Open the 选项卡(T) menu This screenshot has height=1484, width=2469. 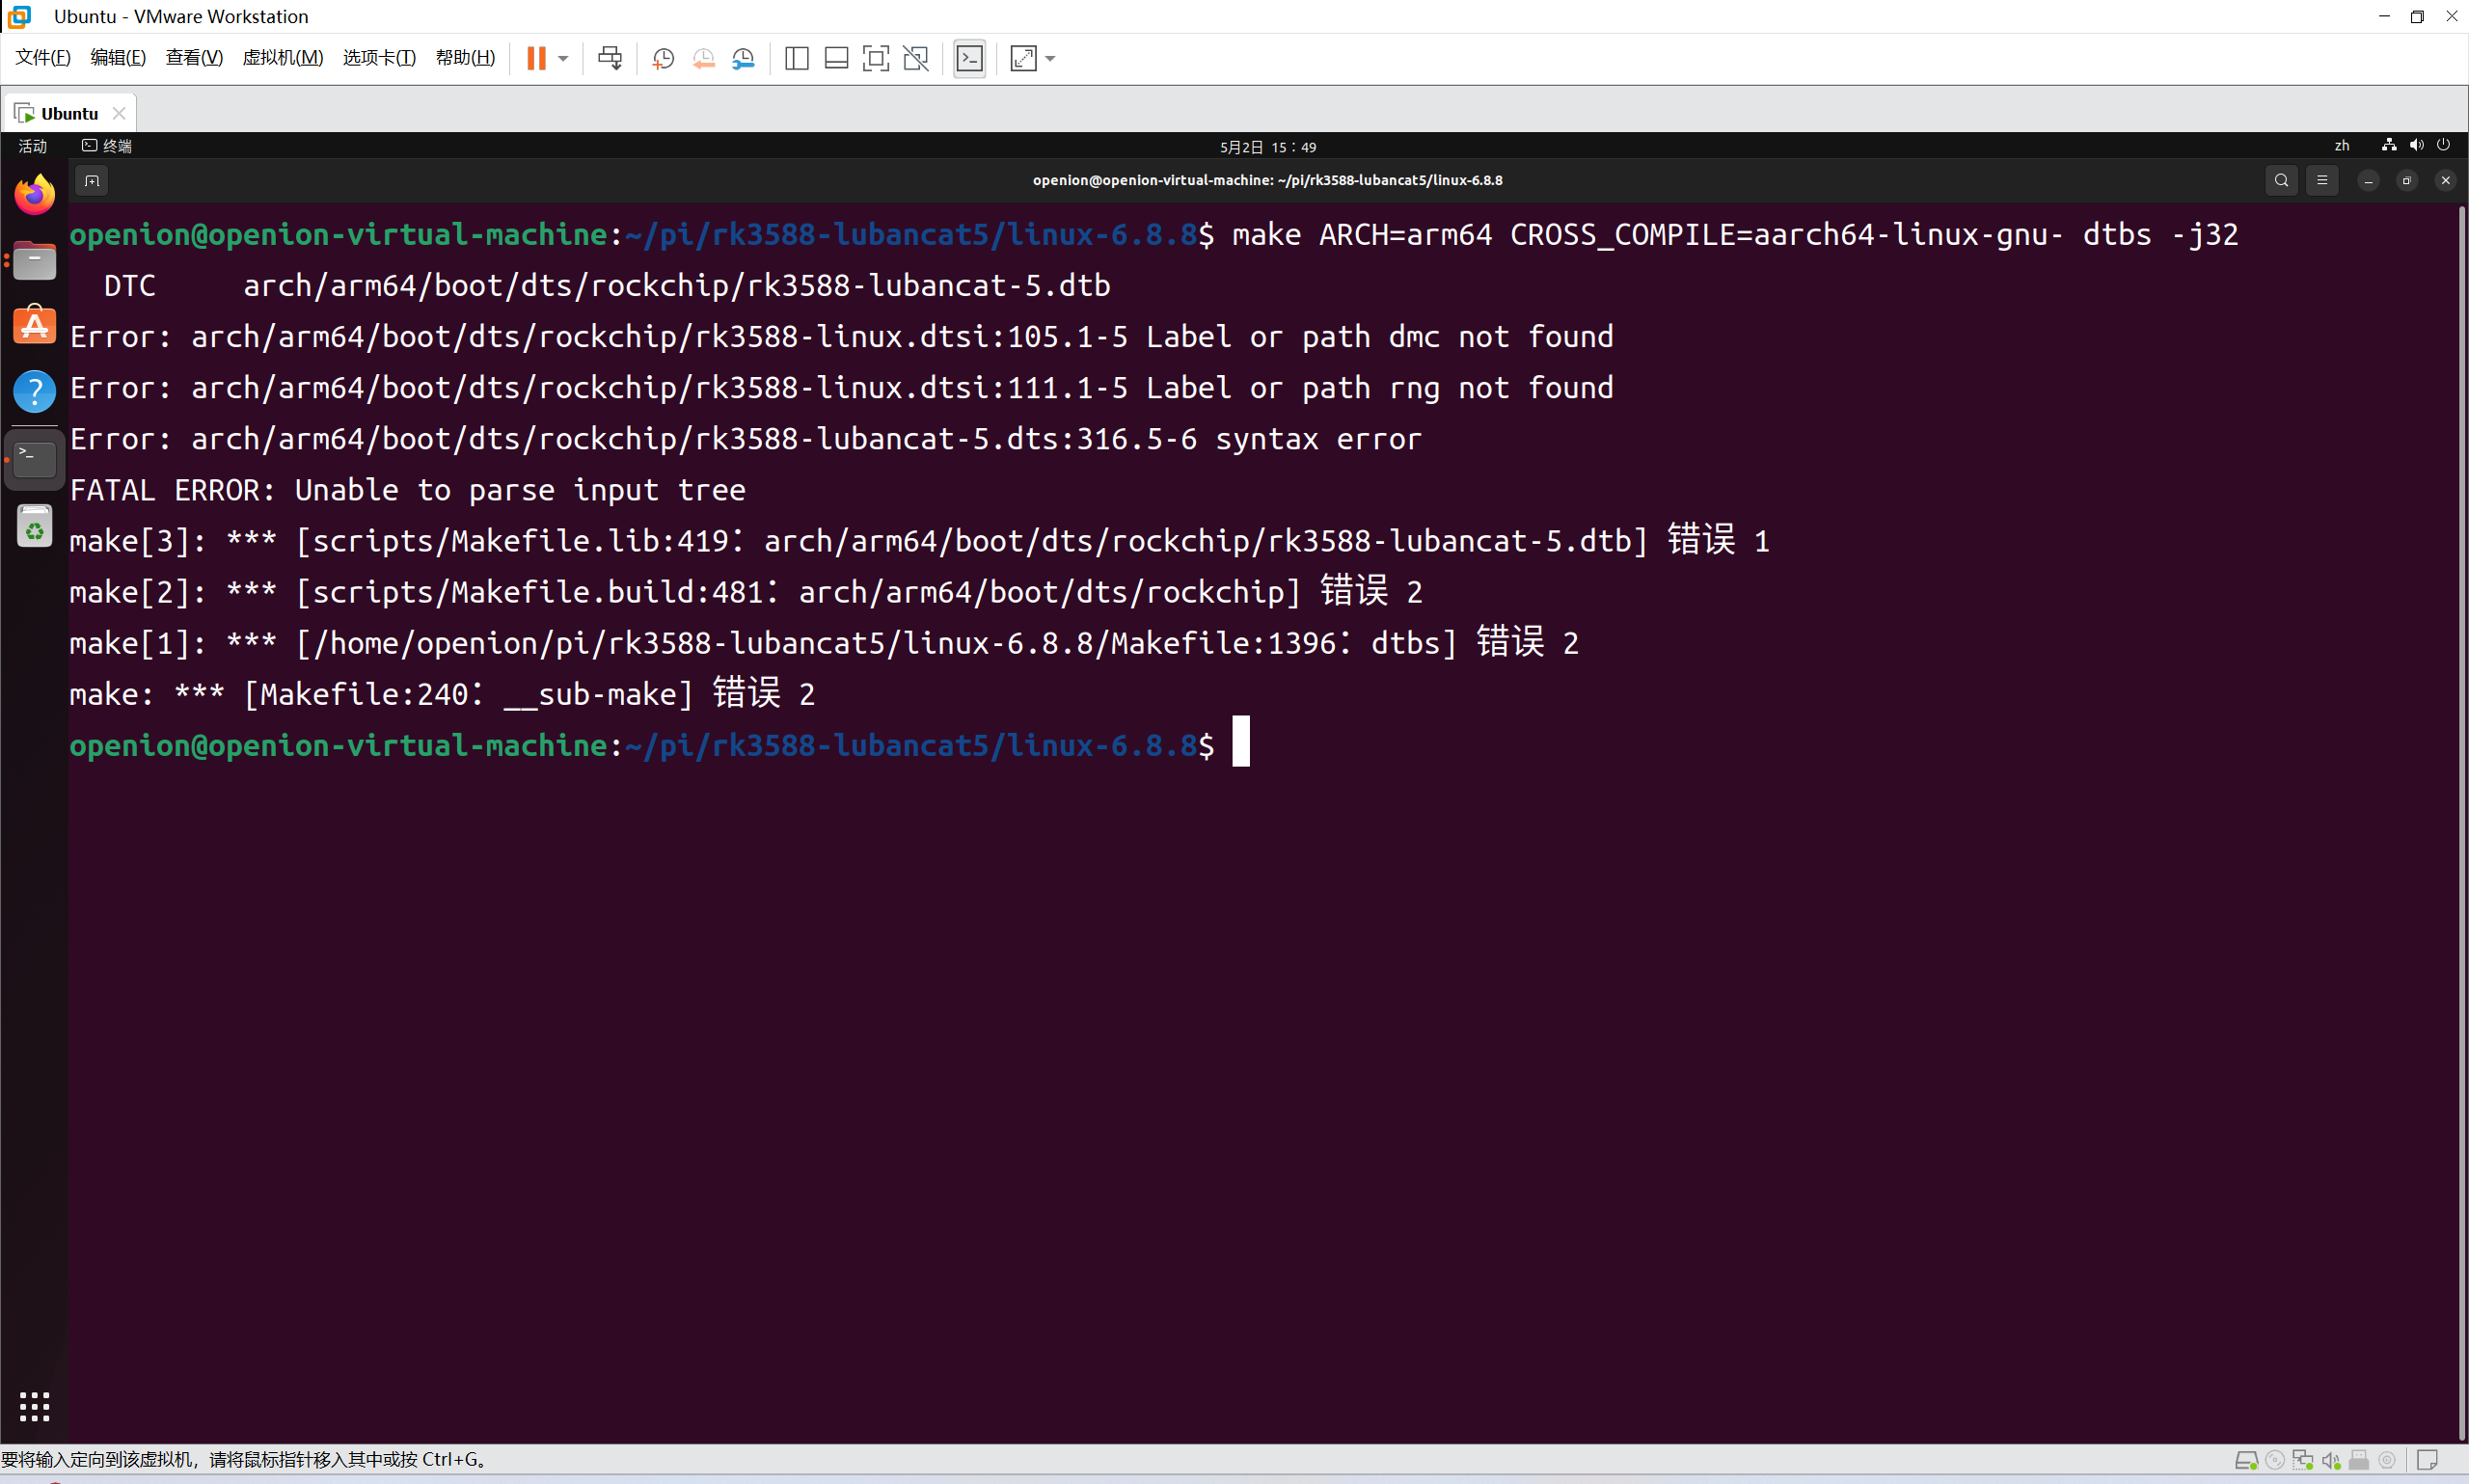pos(379,58)
